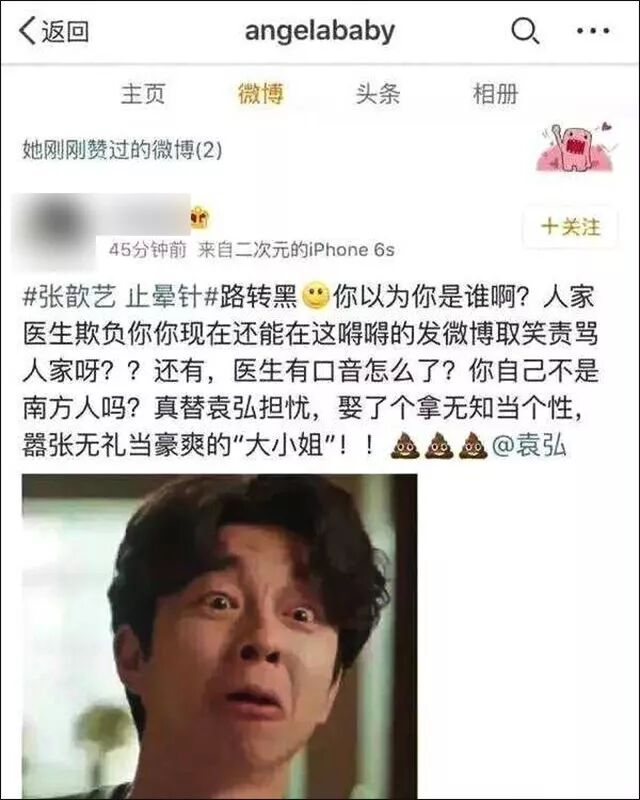This screenshot has height=800, width=640.
Task: Open the attached shocked face image
Action: tap(219, 636)
